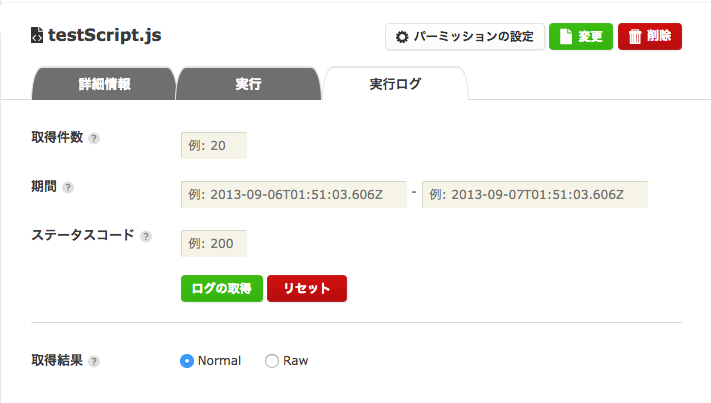Select the 実行ログ tab

(395, 83)
